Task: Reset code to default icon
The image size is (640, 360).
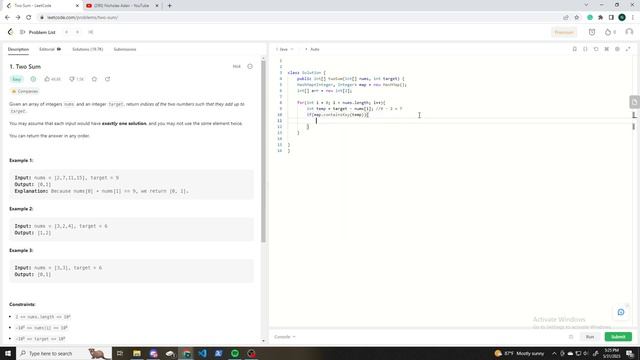Action: (596, 49)
